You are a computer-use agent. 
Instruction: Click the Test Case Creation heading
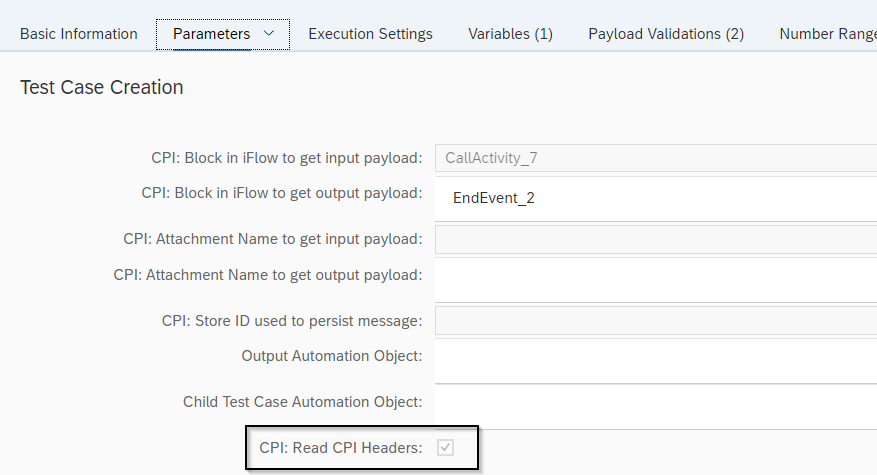[x=102, y=88]
